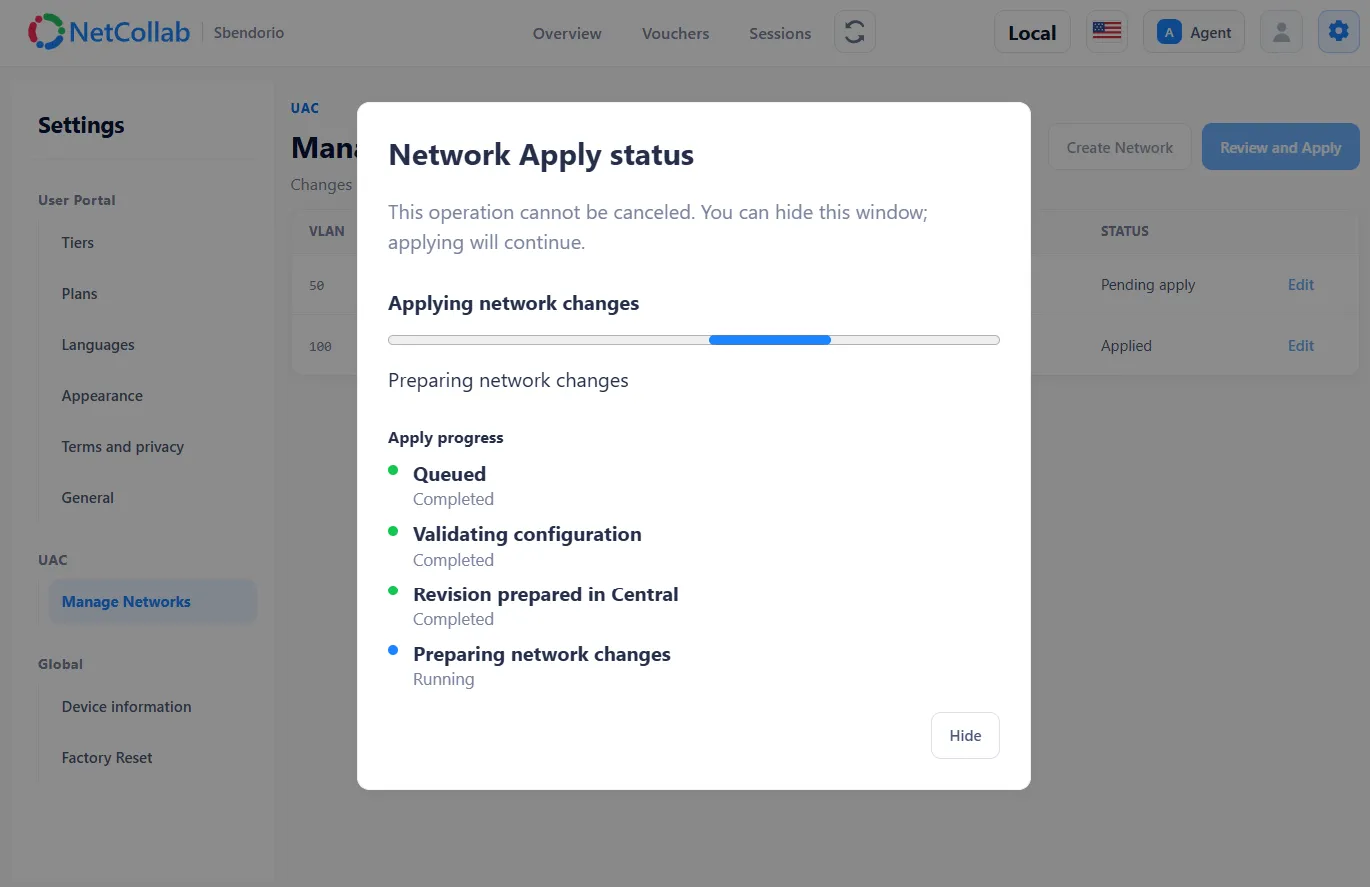The width and height of the screenshot is (1370, 887).
Task: Click the Queued step label
Action: 450,474
